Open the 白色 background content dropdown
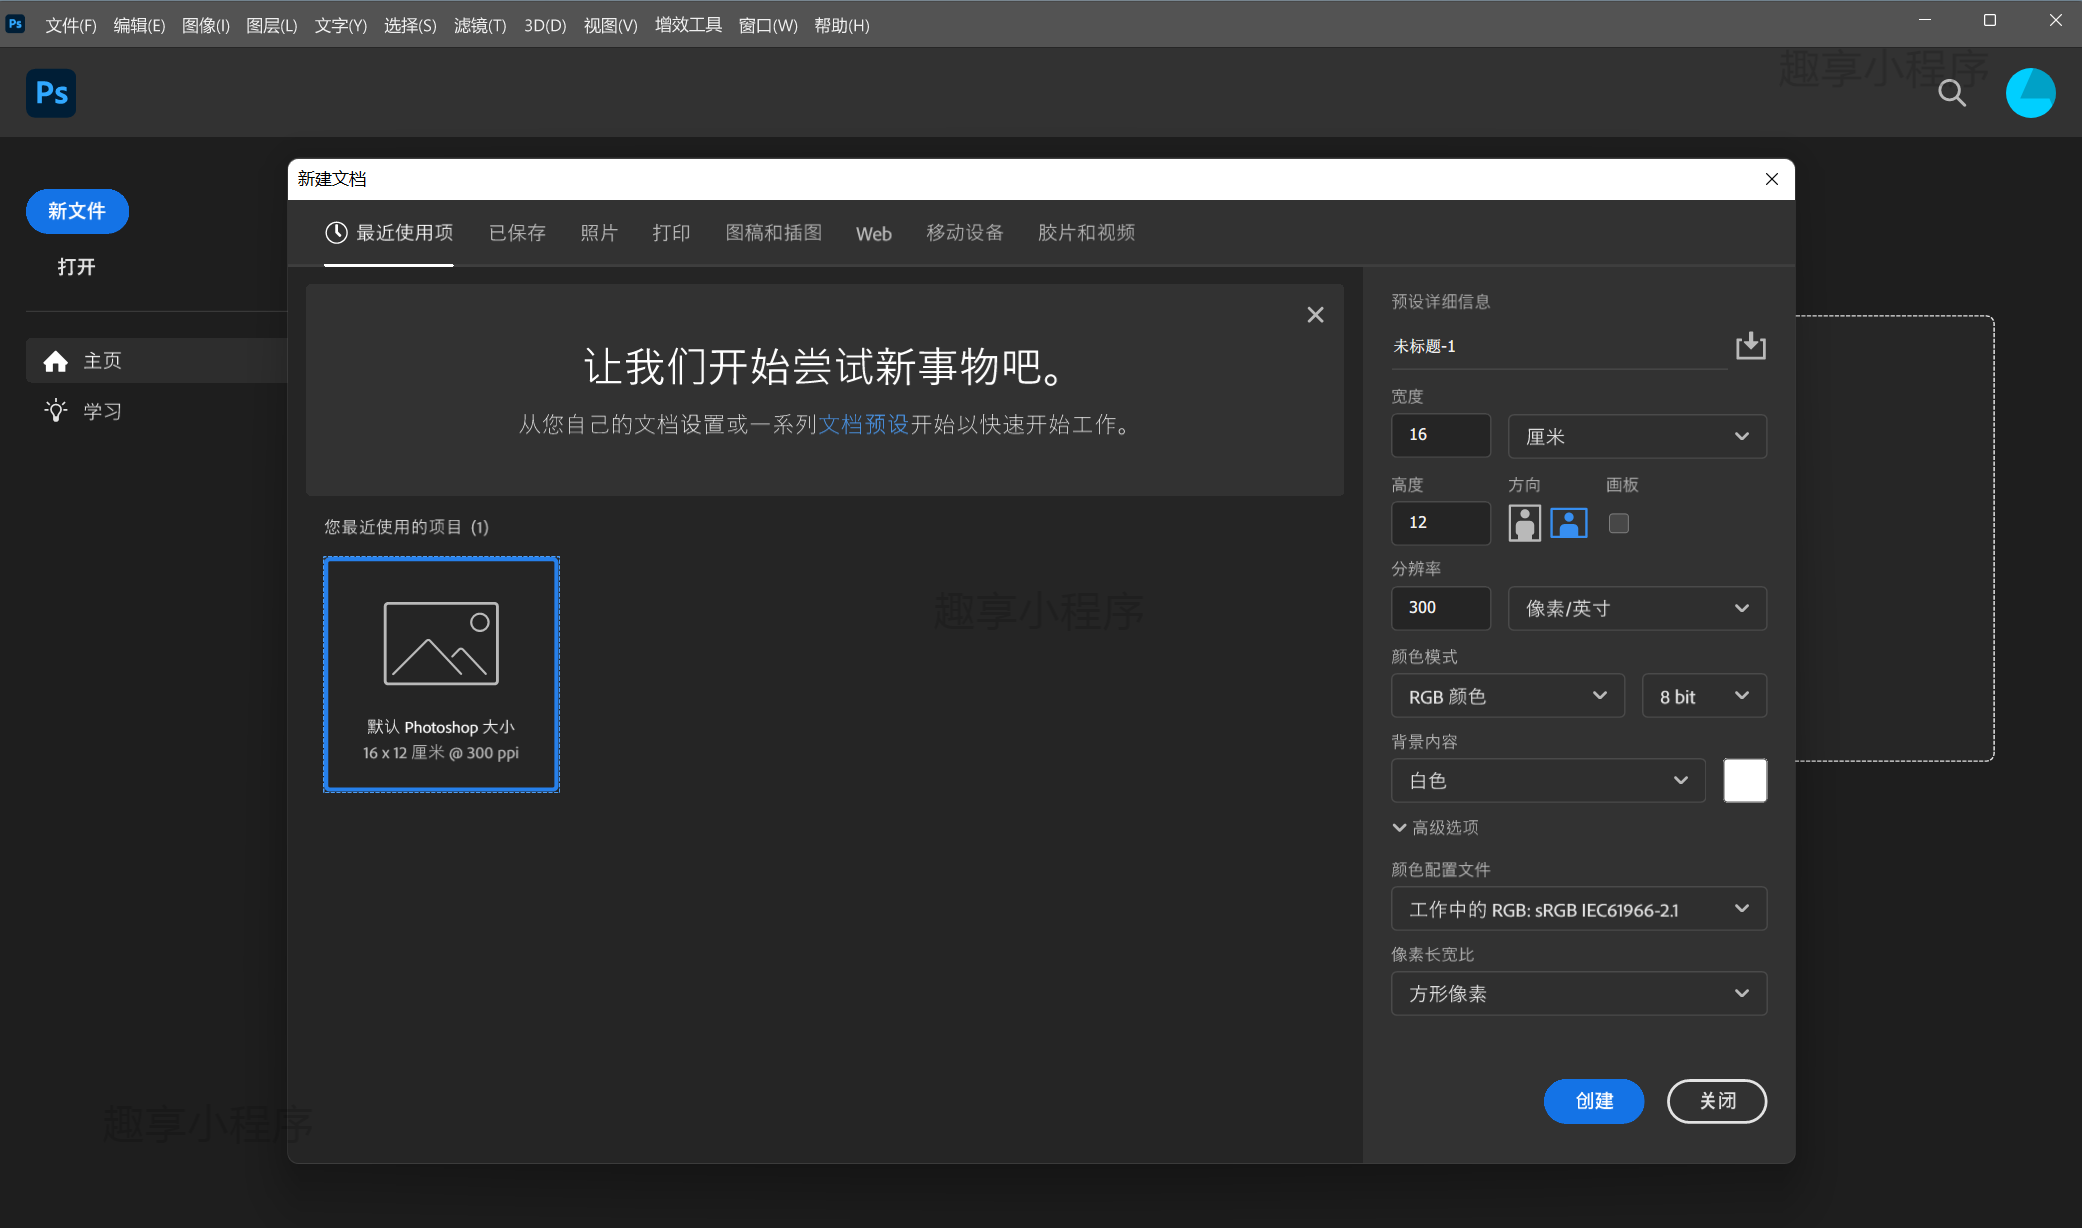 click(x=1548, y=780)
